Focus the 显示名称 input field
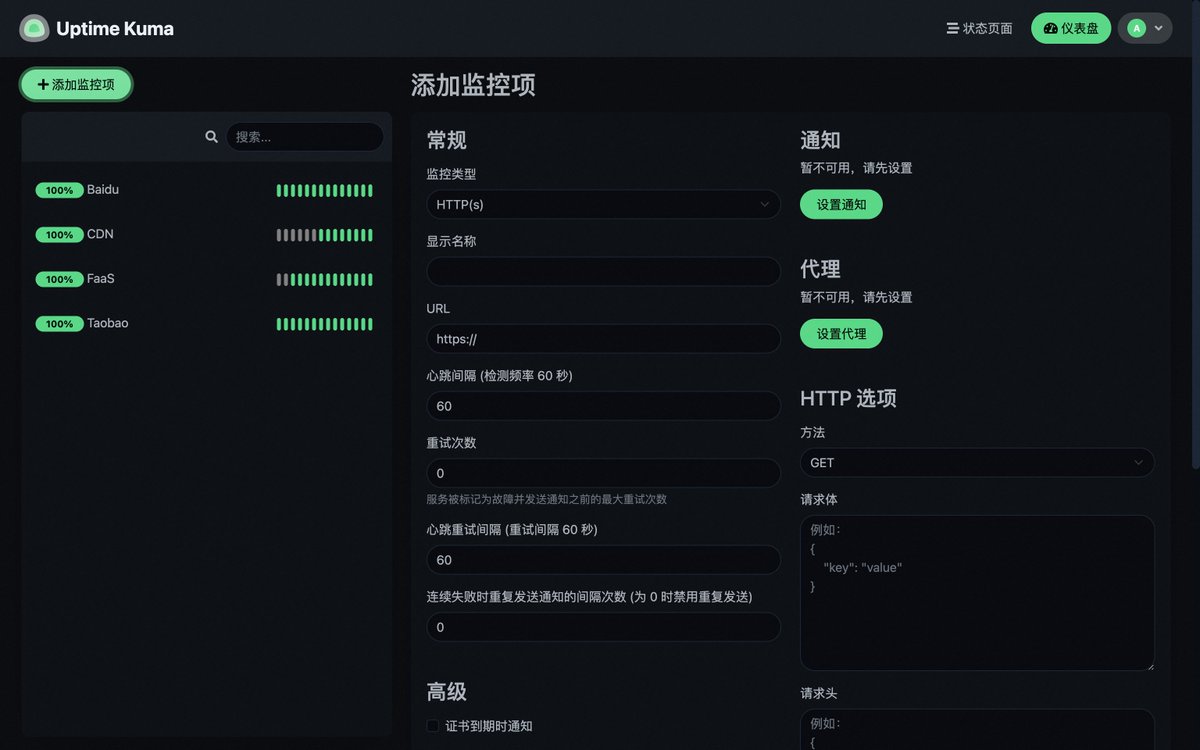 point(603,272)
